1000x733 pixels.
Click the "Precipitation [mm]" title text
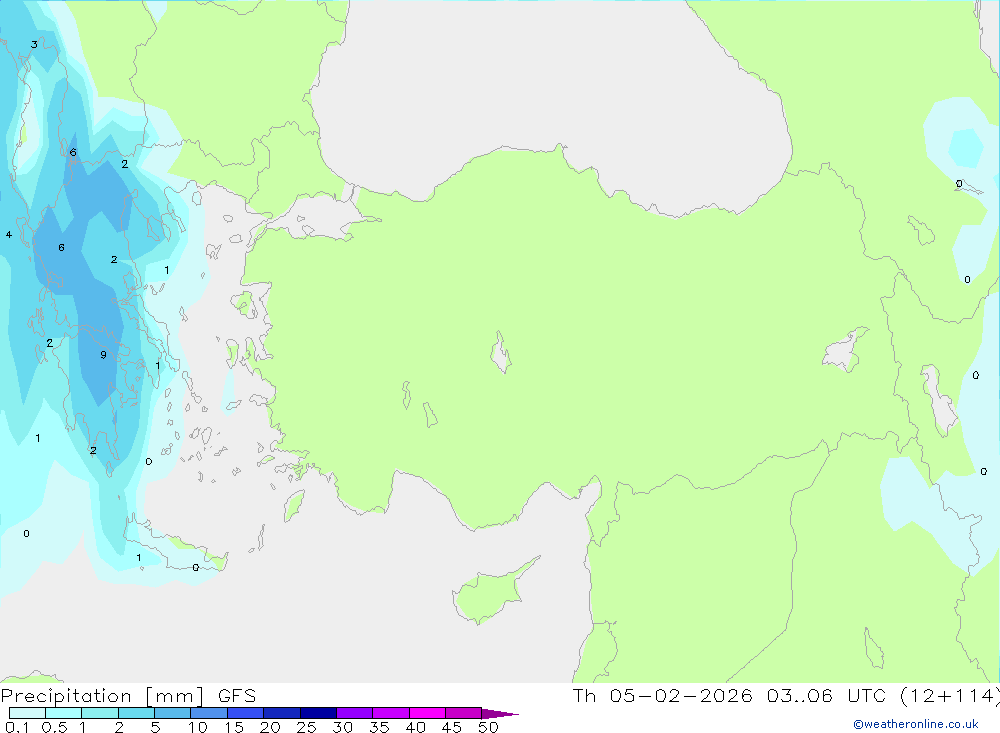(x=103, y=696)
